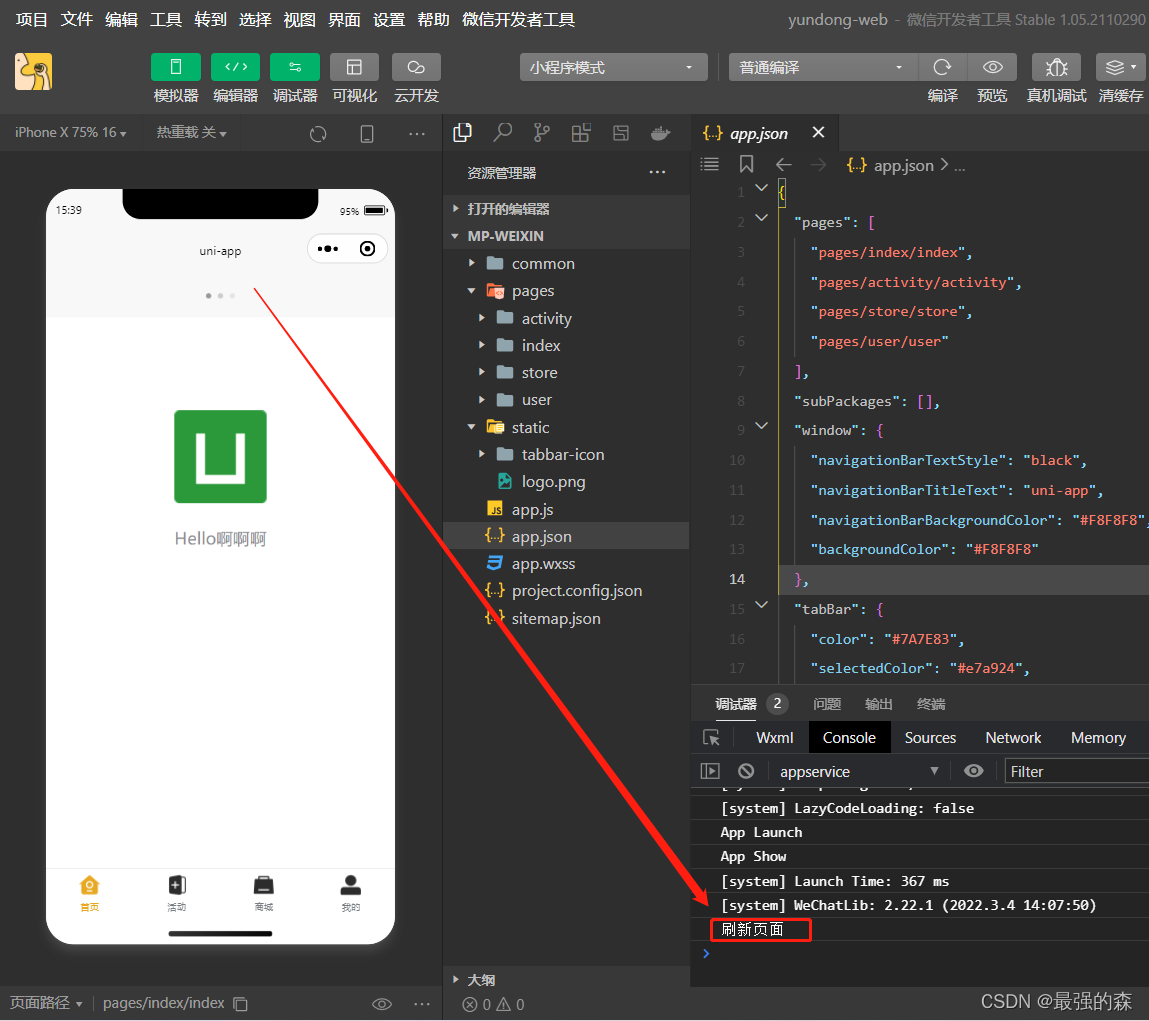This screenshot has width=1149, height=1021.
Task: Open the 设置 menu
Action: pyautogui.click(x=388, y=19)
